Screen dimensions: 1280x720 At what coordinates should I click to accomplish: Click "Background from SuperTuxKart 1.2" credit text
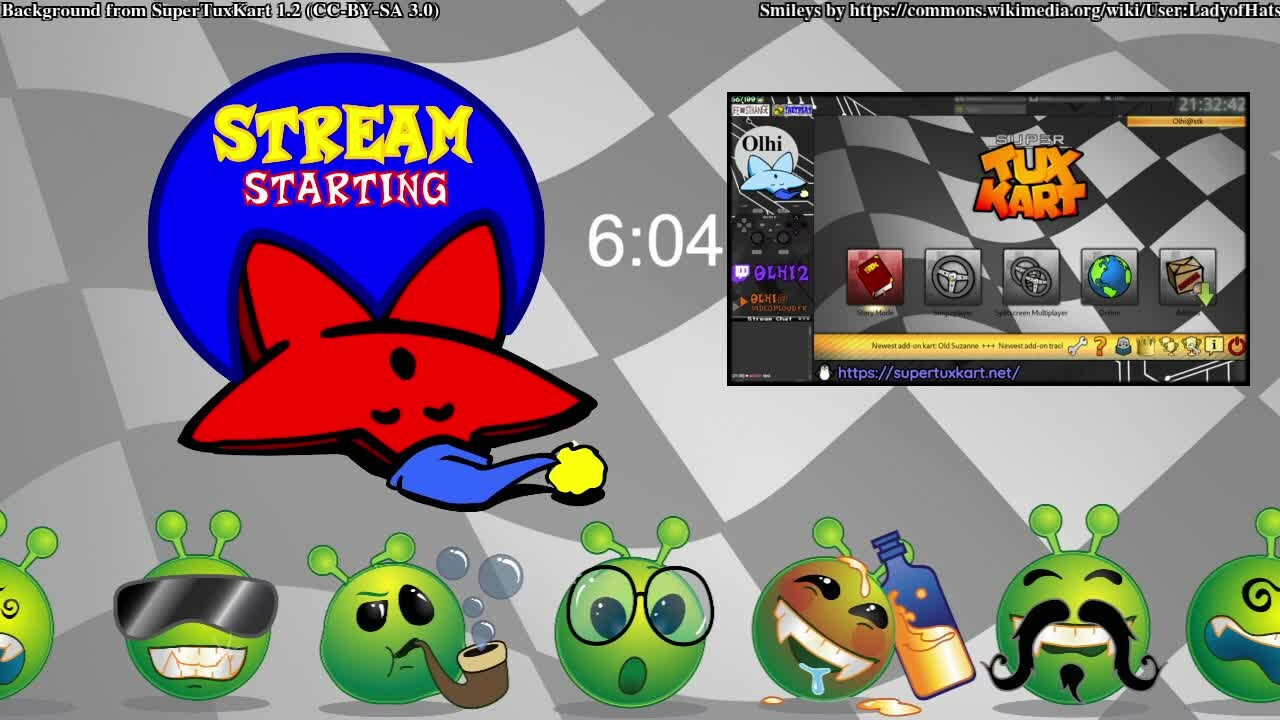(220, 10)
